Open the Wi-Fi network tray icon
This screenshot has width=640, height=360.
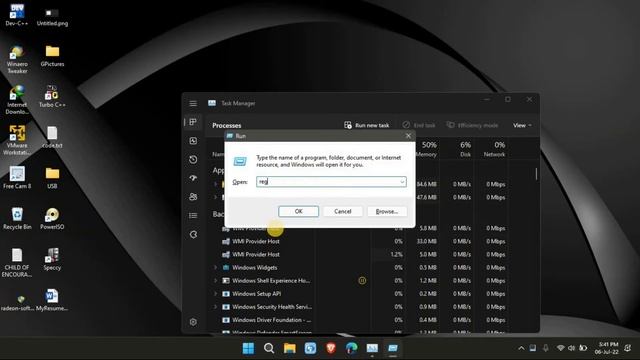pos(560,348)
